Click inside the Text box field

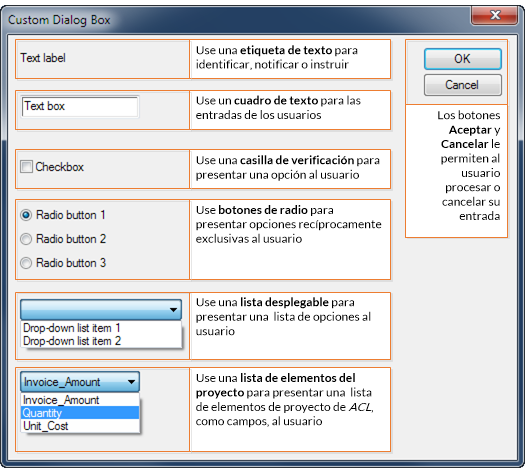coord(80,107)
